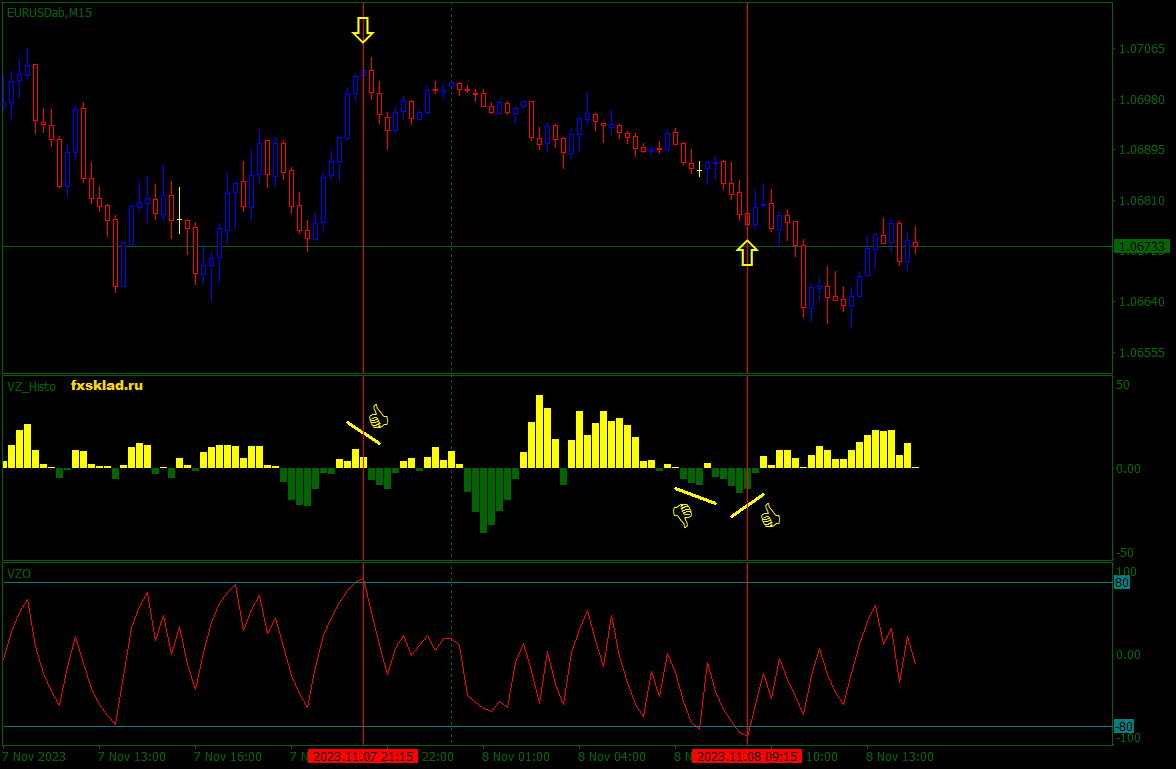Click the 1.06810 price scale value
The width and height of the screenshot is (1176, 769).
click(1142, 201)
